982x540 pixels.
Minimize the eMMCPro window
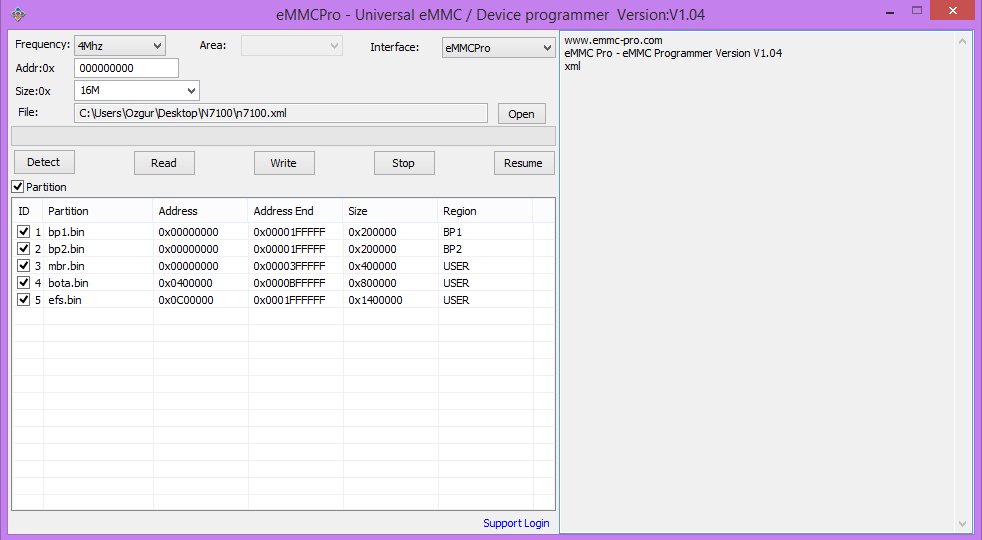click(x=890, y=11)
